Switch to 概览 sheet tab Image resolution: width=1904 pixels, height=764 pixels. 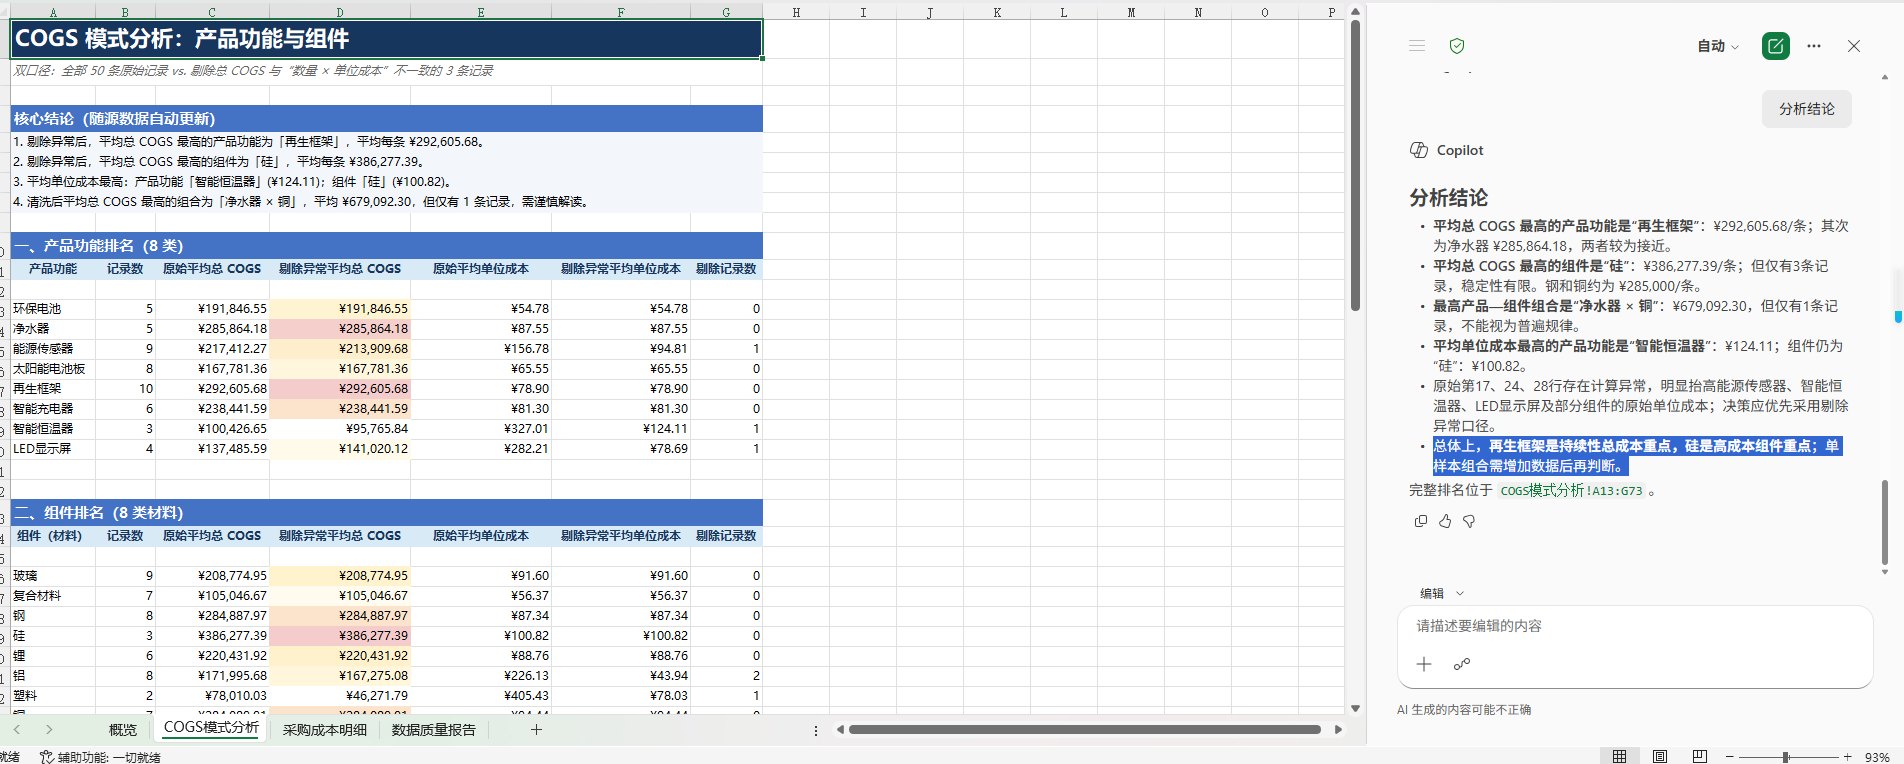coord(123,730)
